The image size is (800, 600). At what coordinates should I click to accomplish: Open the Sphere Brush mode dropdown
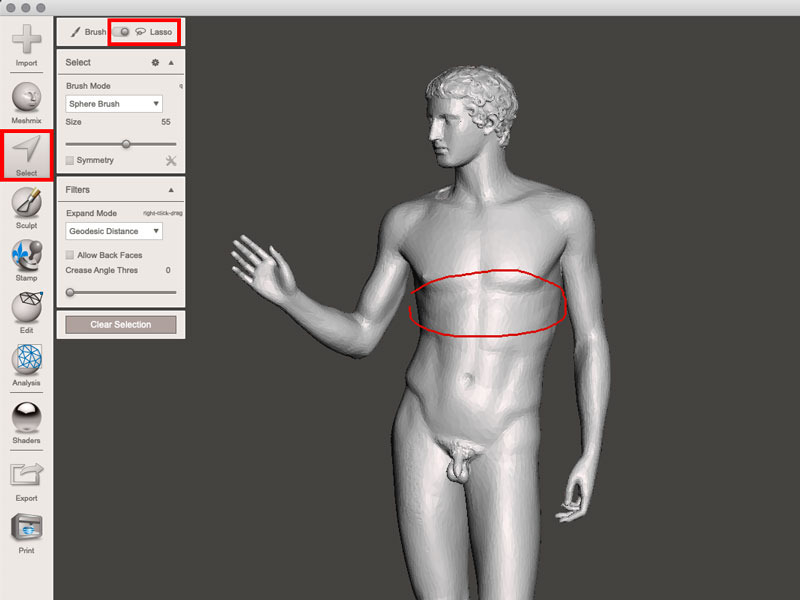tap(114, 104)
